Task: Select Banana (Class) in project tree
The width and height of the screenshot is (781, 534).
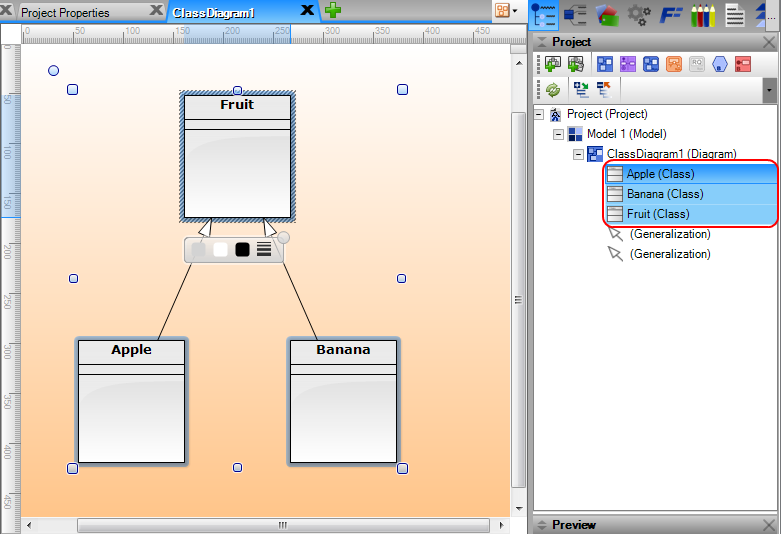Action: [691, 194]
